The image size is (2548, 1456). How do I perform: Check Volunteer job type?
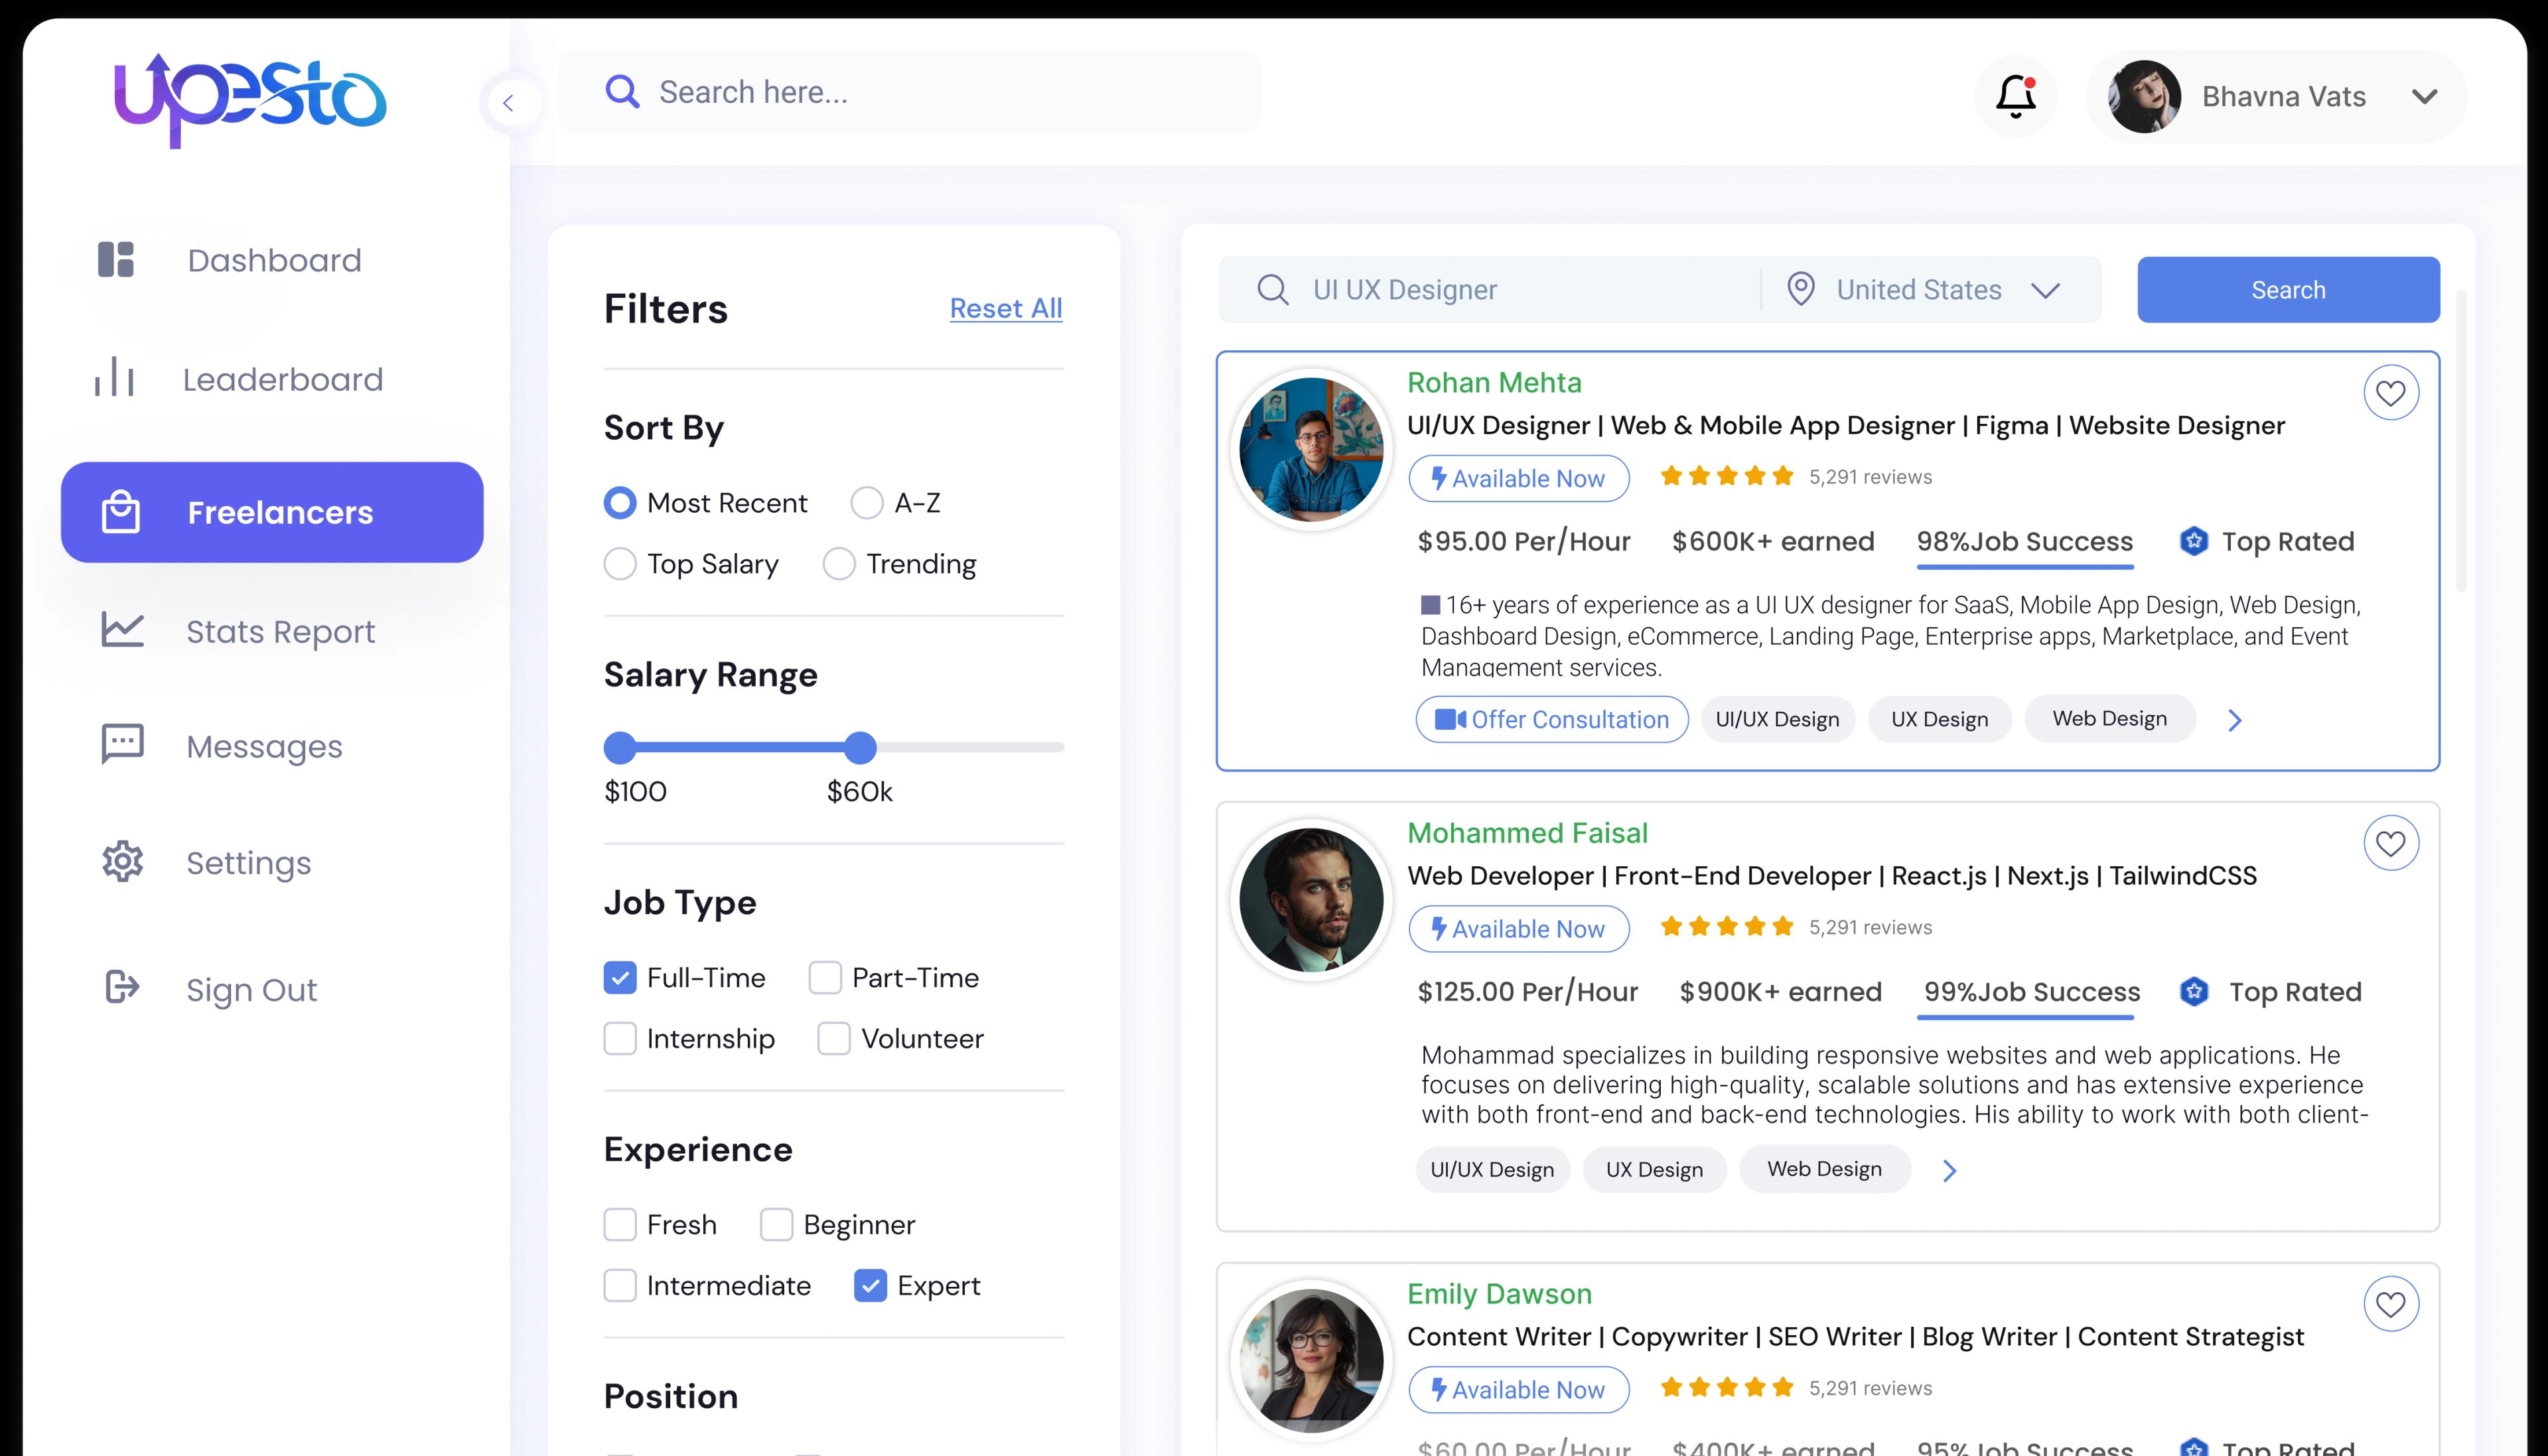834,1038
